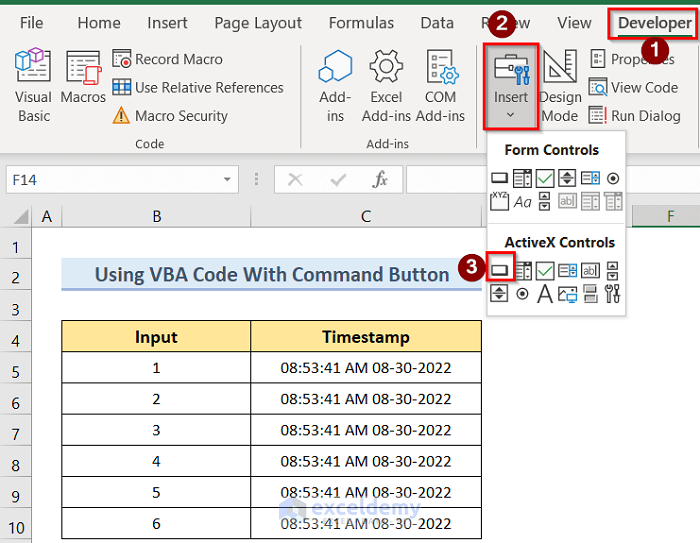Select the Form Controls Group Box
700x543 pixels.
tap(499, 202)
